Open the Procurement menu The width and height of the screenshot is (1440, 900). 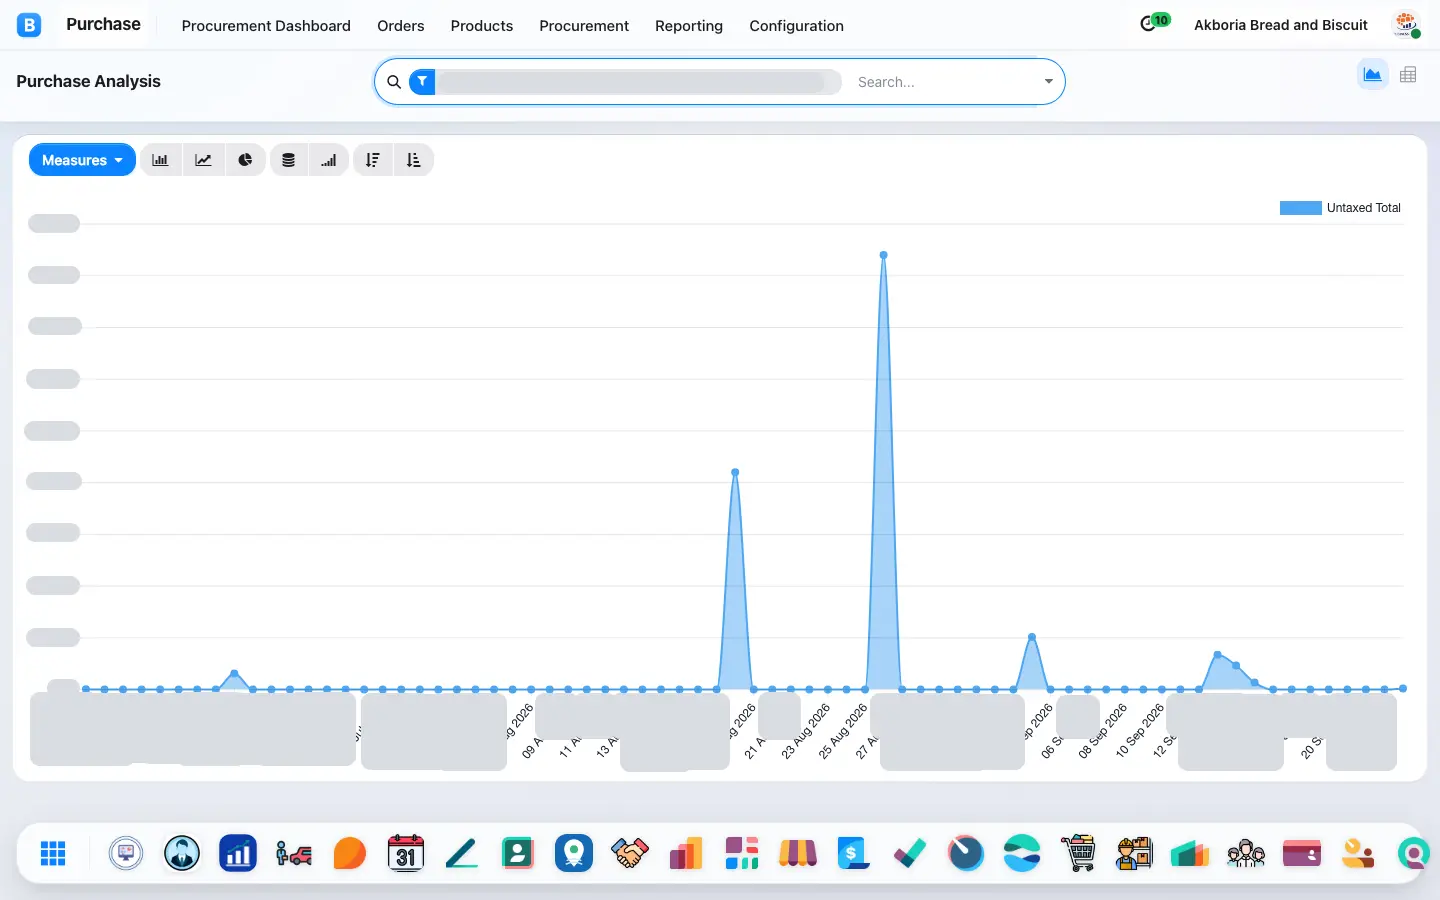click(584, 26)
